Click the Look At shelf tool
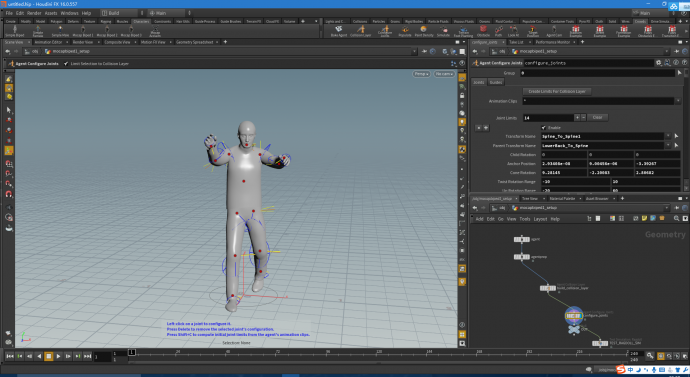The width and height of the screenshot is (690, 377). [513, 31]
